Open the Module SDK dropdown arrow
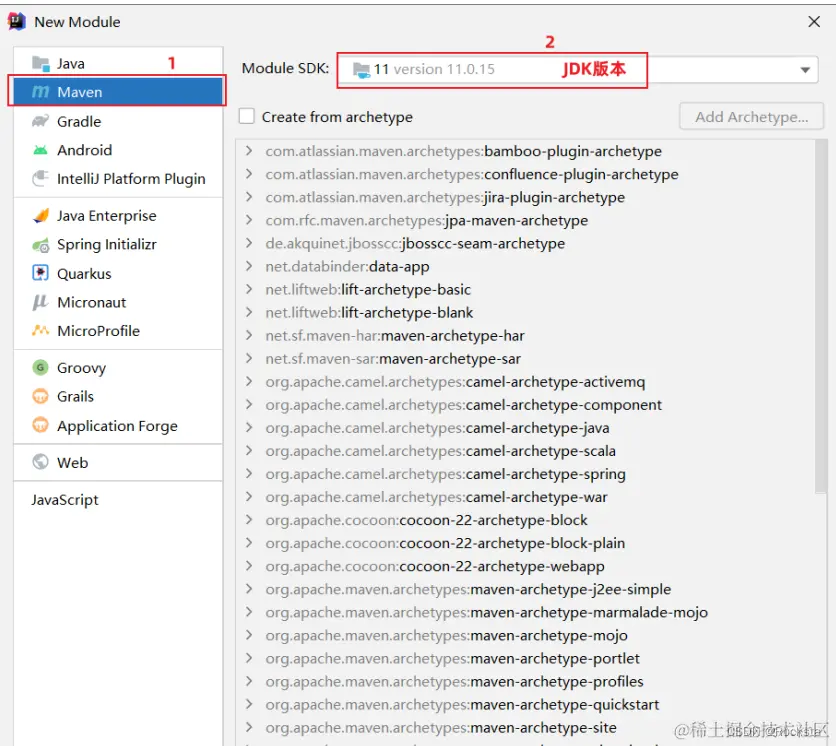 click(x=805, y=70)
